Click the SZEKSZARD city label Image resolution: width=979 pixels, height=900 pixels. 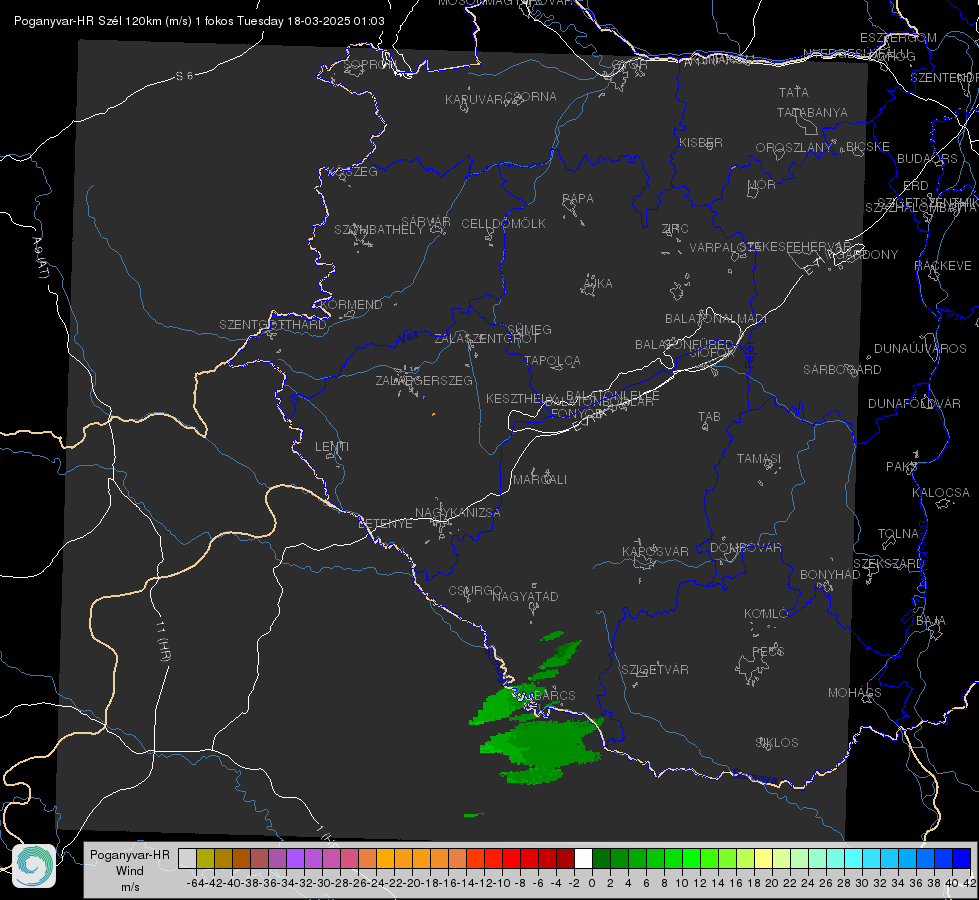[x=888, y=563]
